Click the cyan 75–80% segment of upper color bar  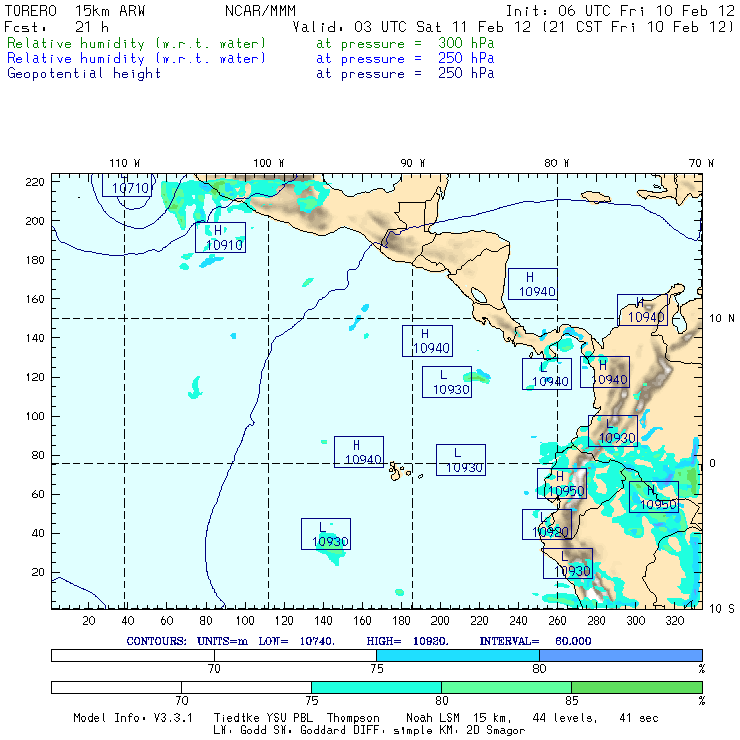[458, 655]
